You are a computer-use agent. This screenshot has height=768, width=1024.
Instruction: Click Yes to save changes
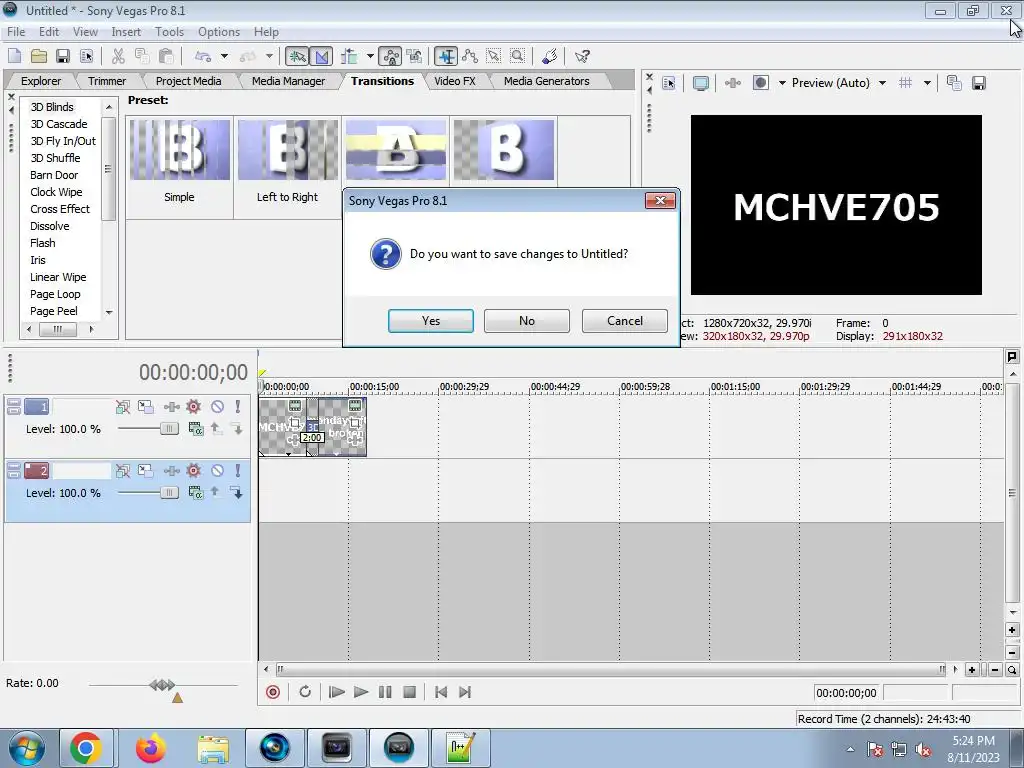pos(431,321)
